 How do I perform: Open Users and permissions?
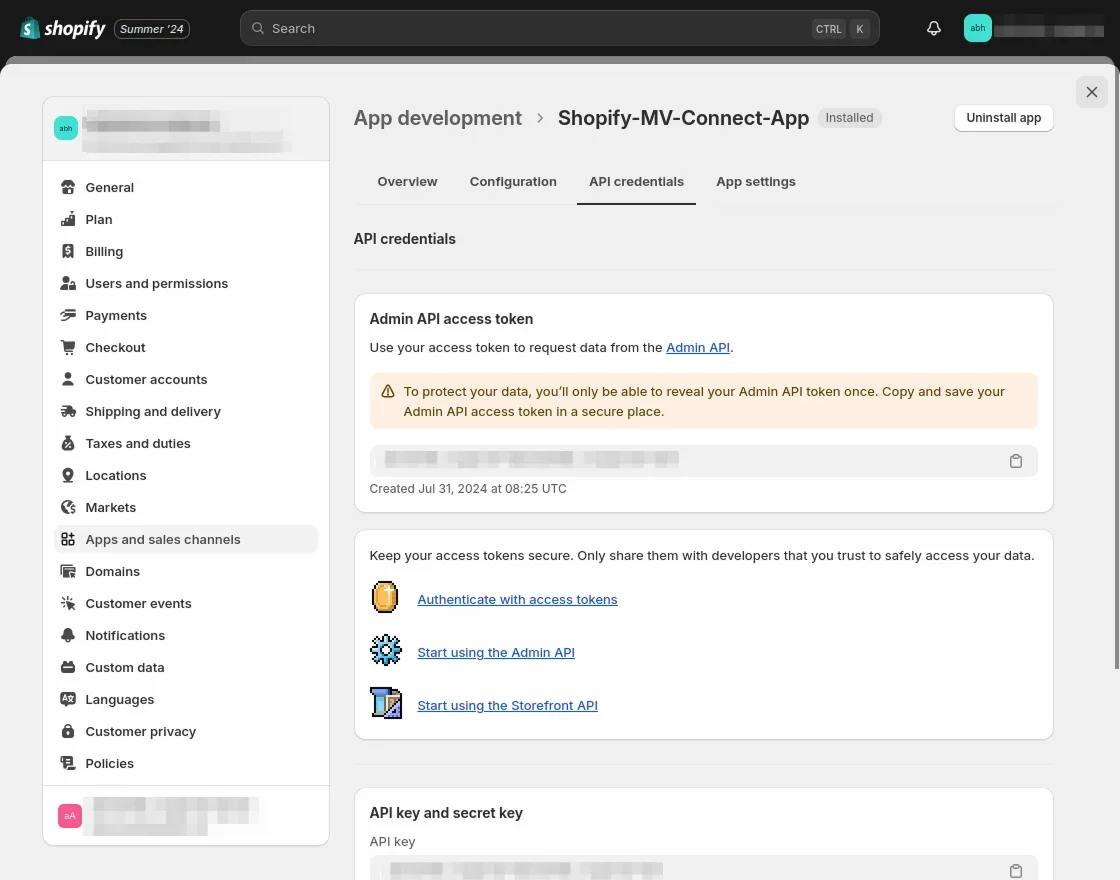[x=157, y=284]
